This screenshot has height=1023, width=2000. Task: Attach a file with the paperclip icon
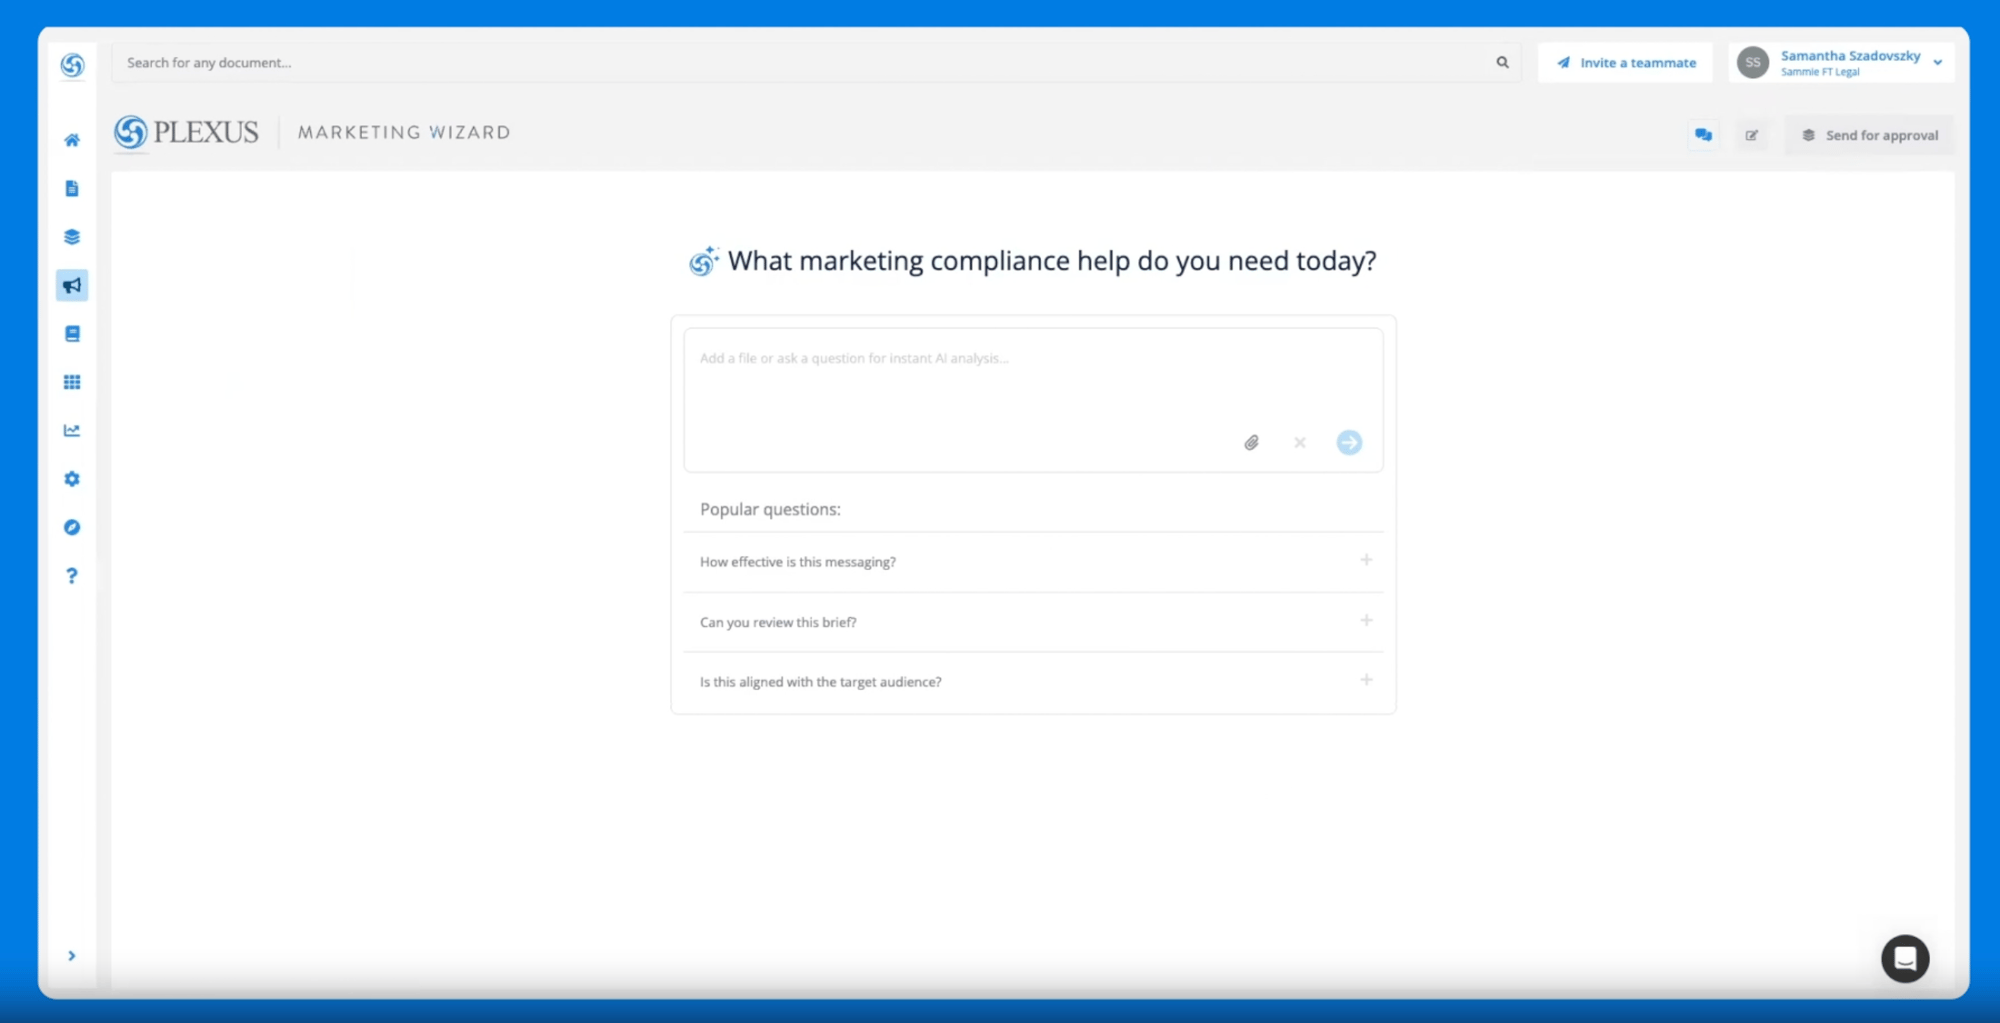(x=1251, y=443)
